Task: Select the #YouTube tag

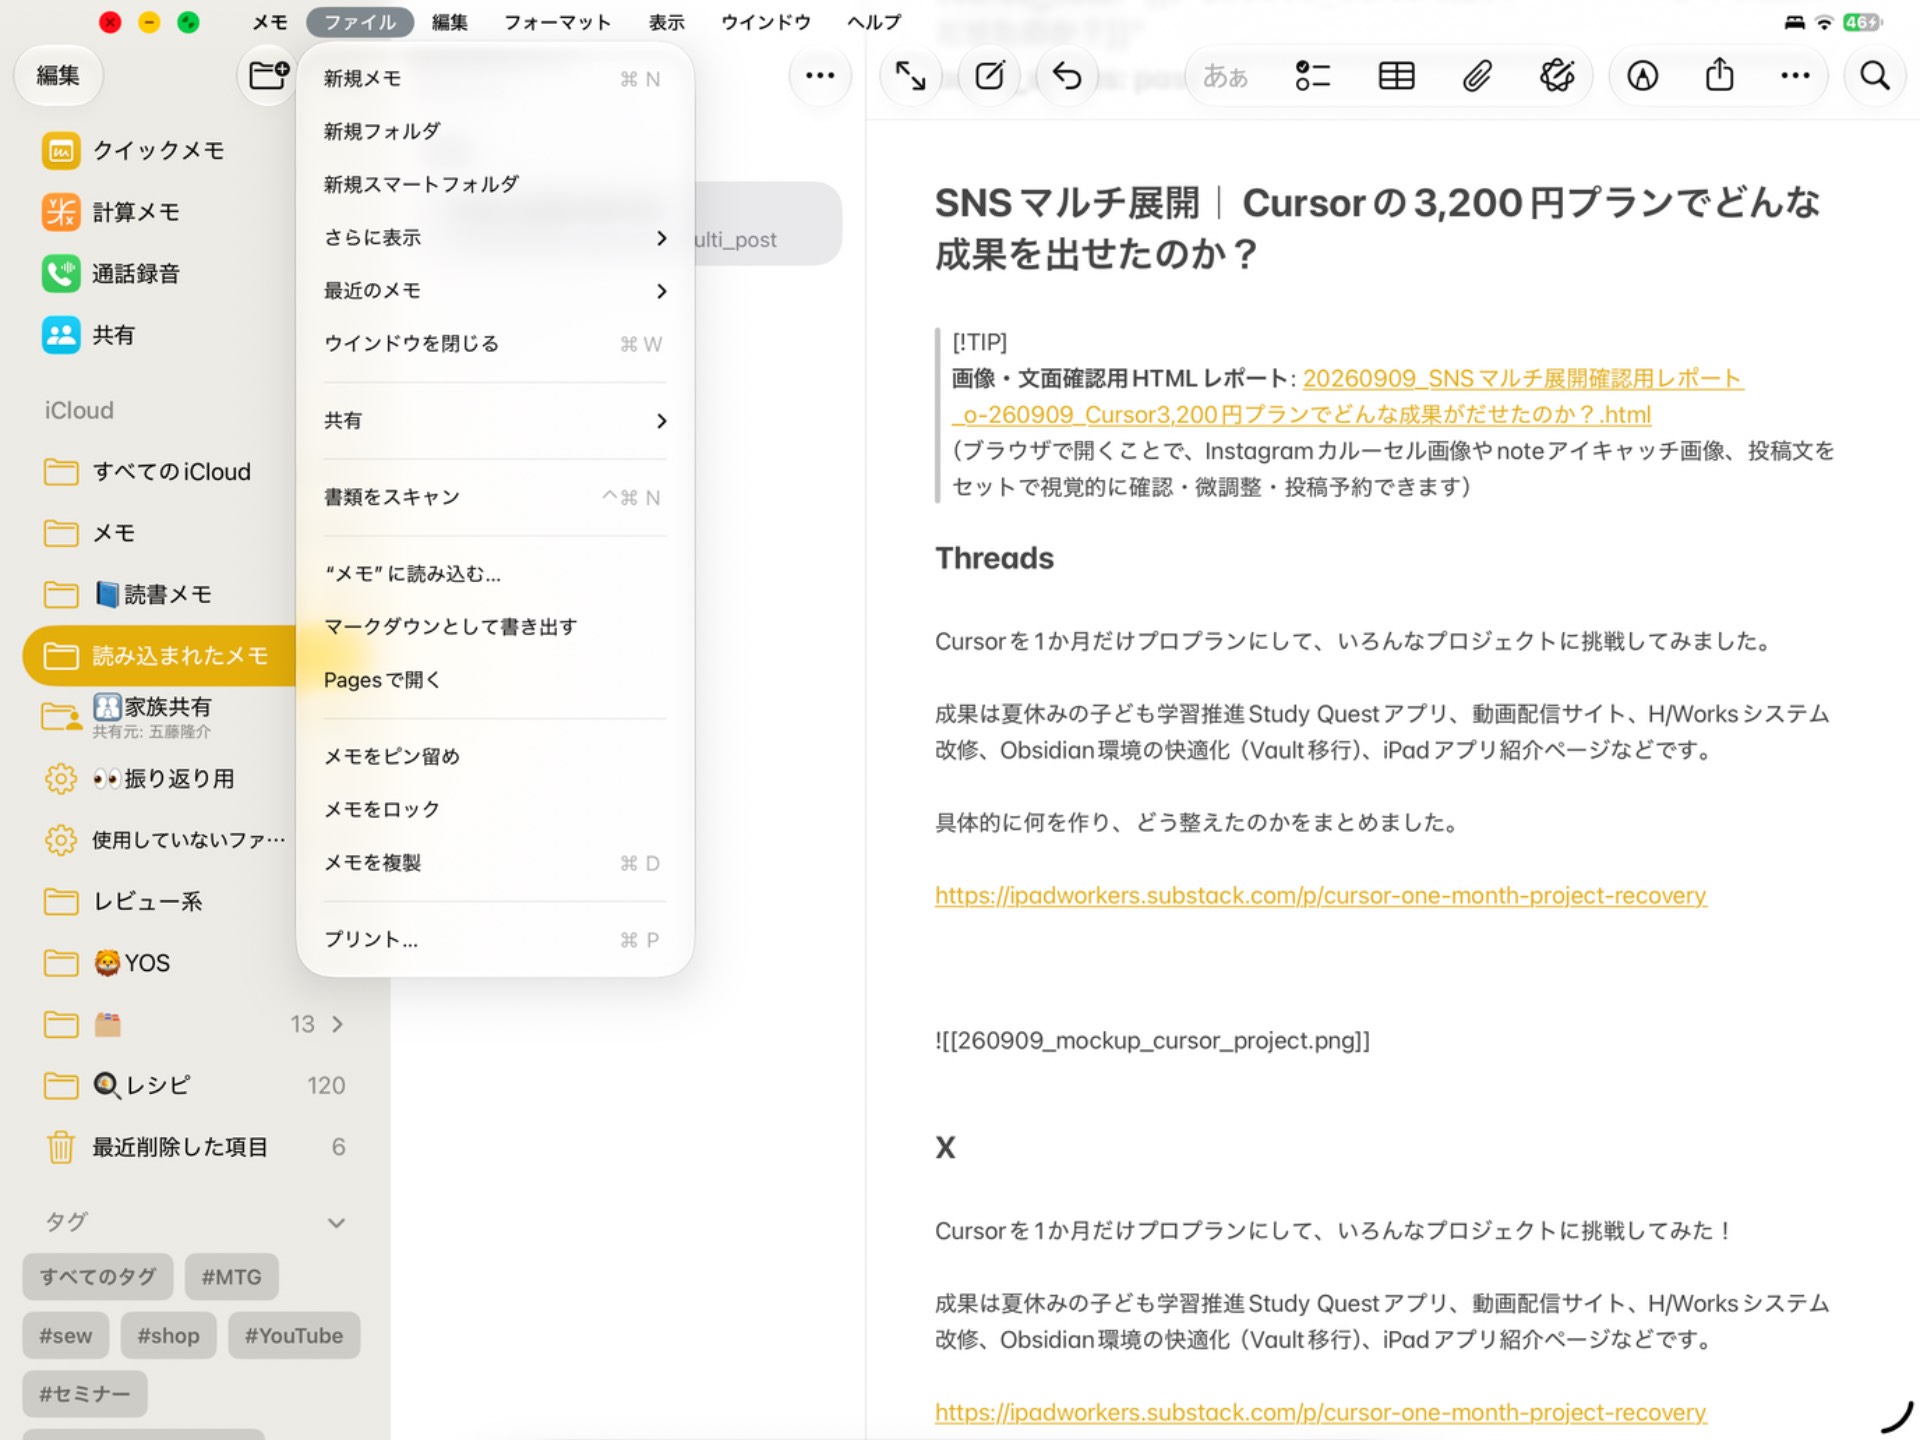Action: pos(294,1336)
